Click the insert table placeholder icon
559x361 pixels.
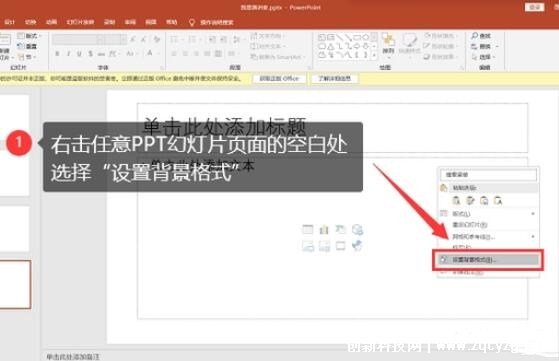[308, 230]
